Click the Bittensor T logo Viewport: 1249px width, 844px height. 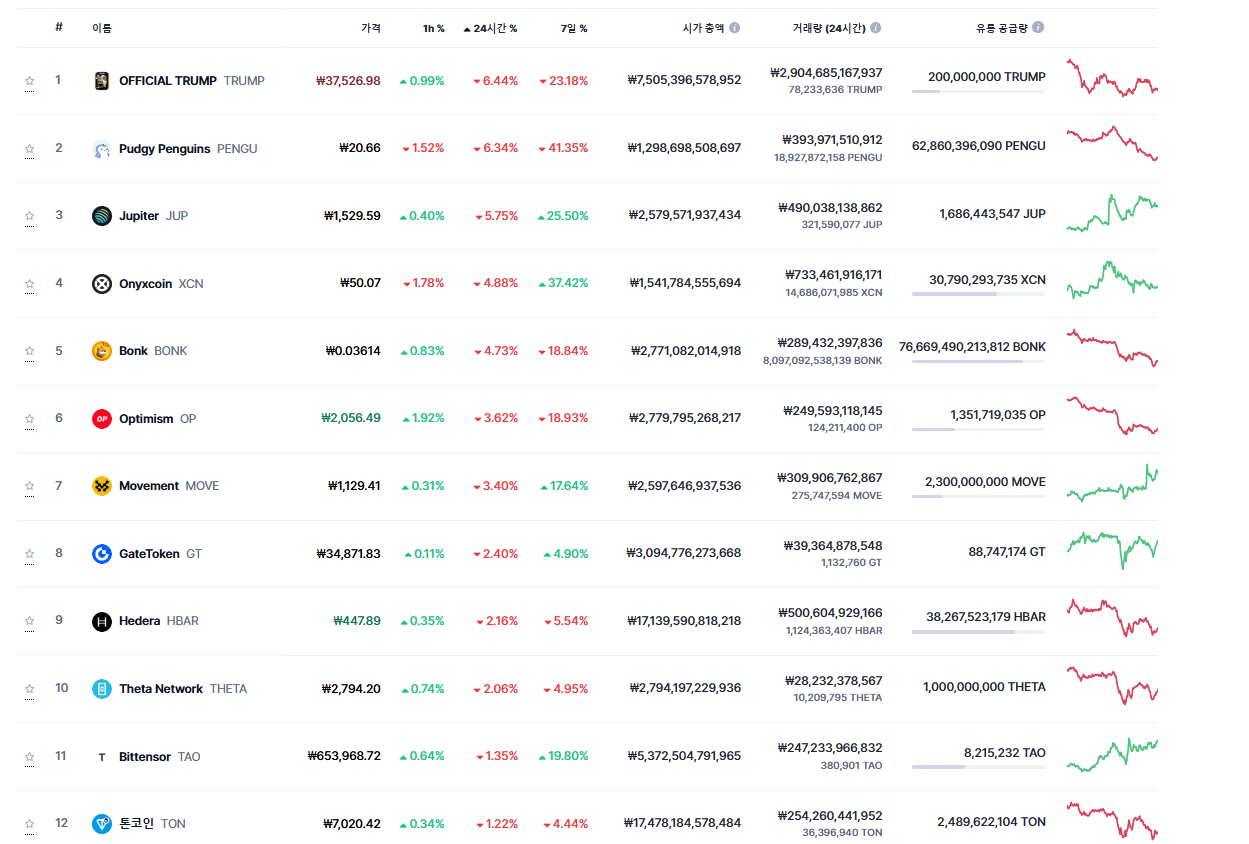pyautogui.click(x=101, y=757)
